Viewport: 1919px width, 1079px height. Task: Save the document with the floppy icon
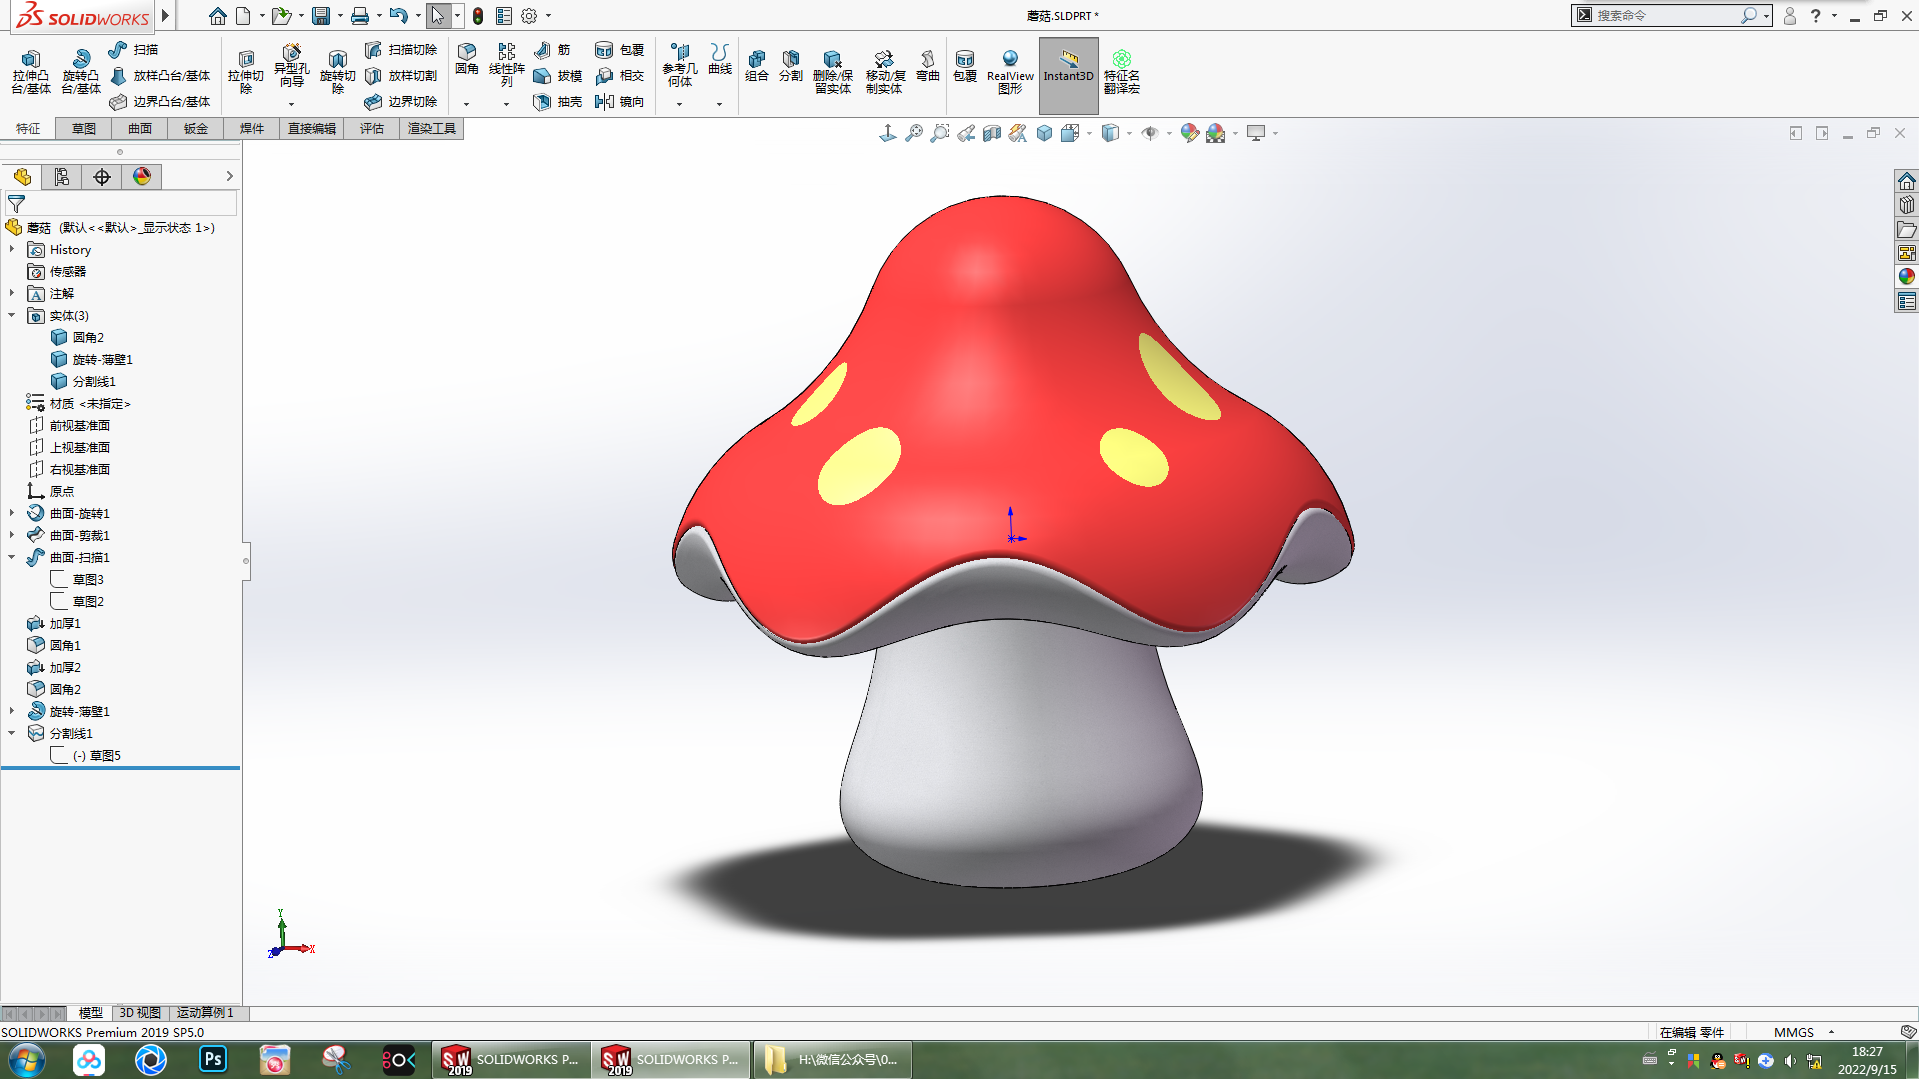pos(321,16)
